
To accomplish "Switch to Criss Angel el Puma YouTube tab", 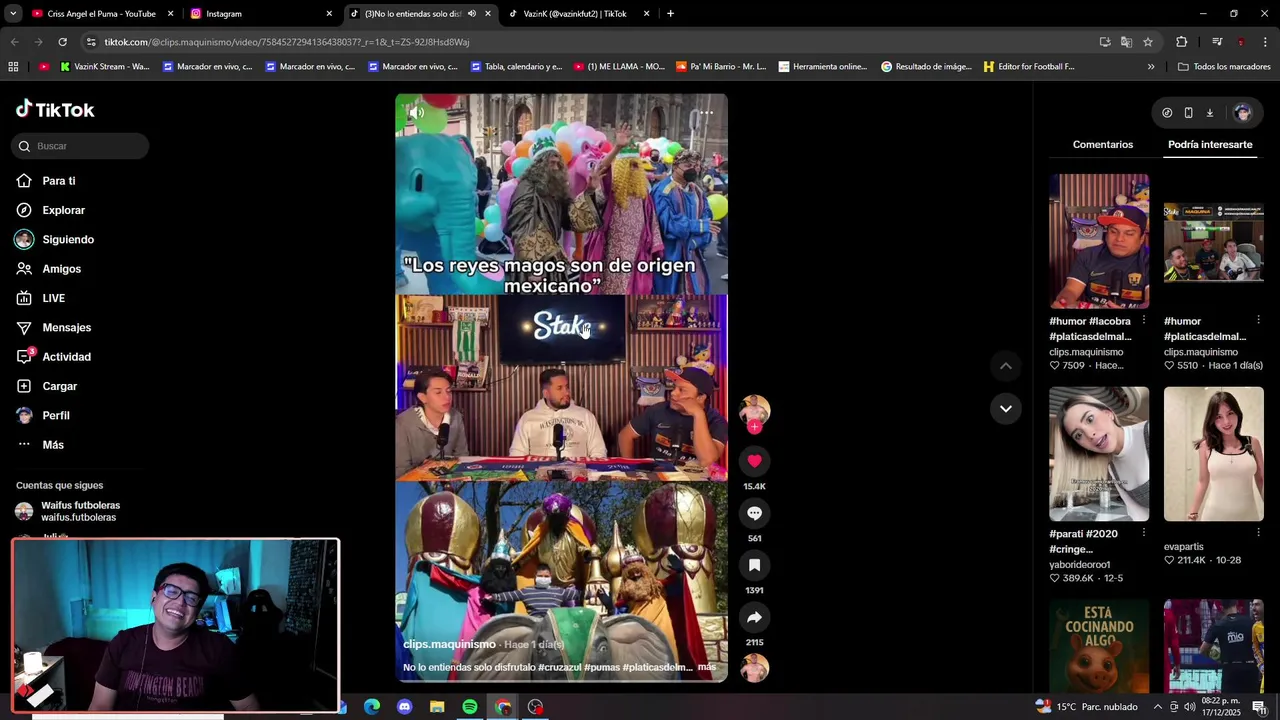I will click(100, 14).
